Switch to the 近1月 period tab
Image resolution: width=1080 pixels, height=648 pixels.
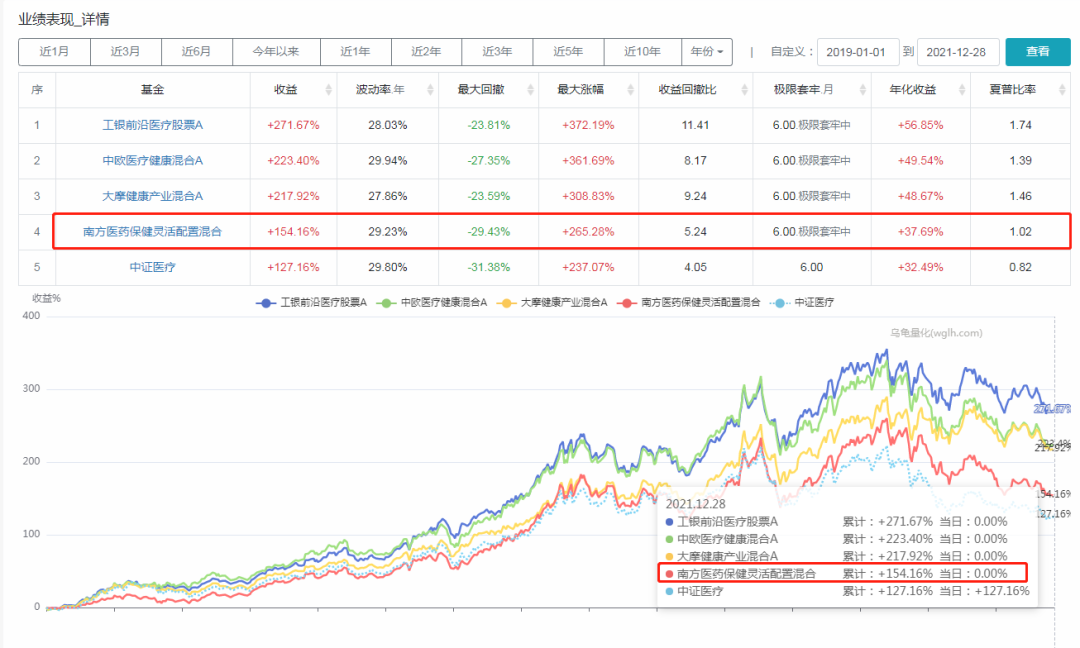[54, 52]
